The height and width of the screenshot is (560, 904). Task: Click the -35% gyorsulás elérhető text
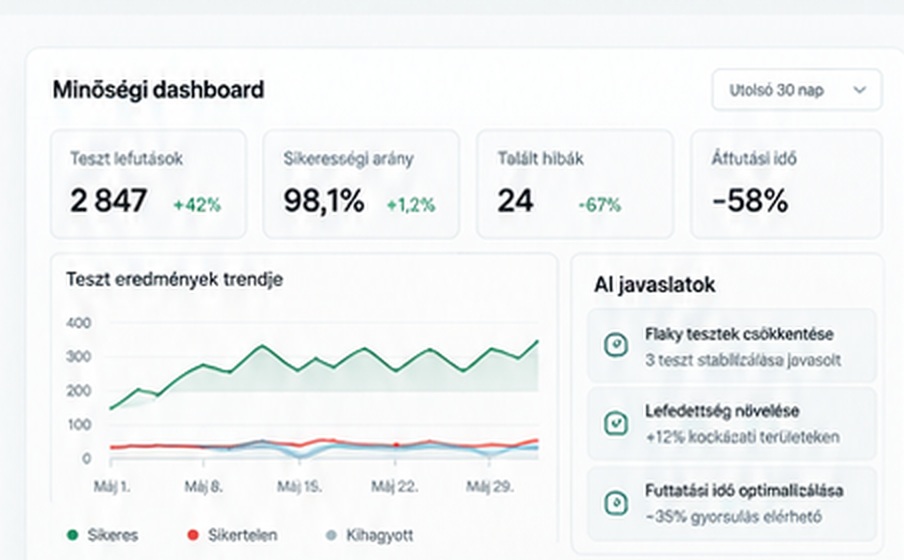click(x=733, y=517)
